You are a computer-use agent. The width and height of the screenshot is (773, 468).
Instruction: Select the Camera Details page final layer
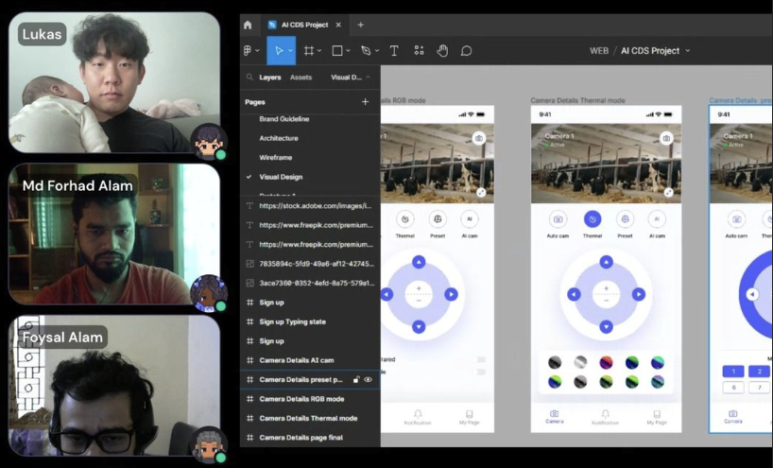coord(310,437)
